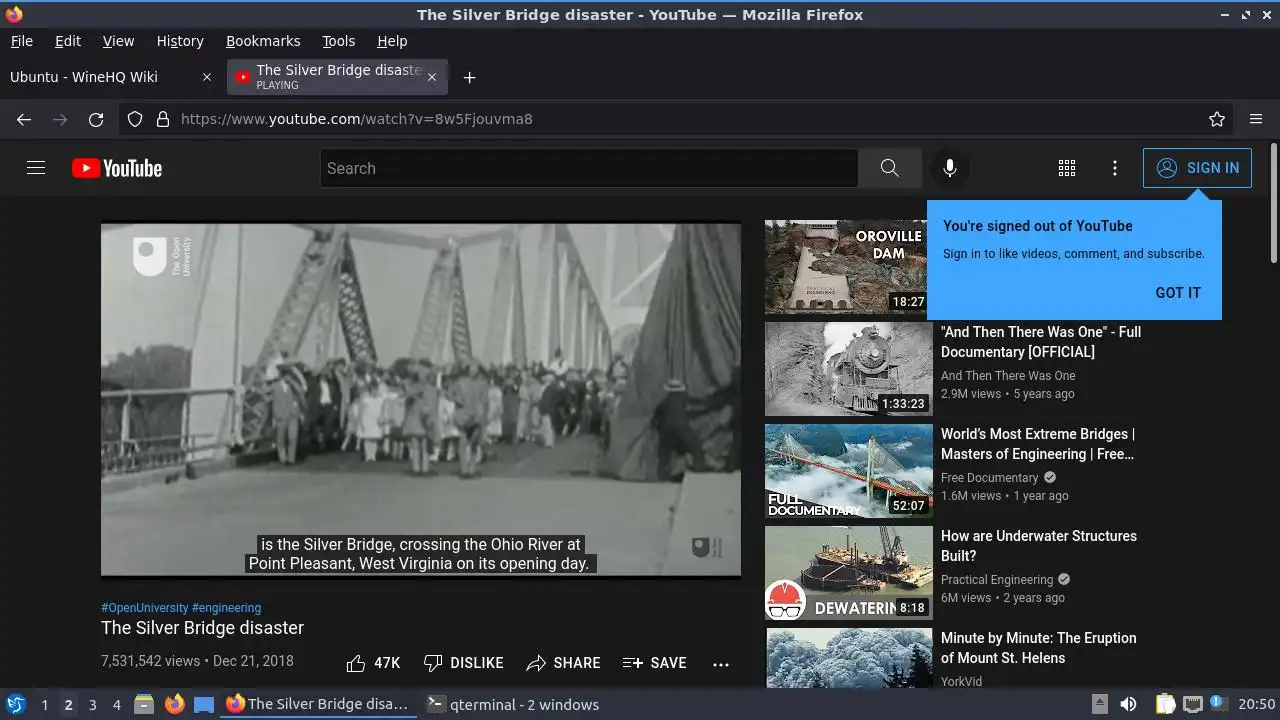This screenshot has height=720, width=1280.
Task: Open the volume speaker tray icon
Action: 1128,704
